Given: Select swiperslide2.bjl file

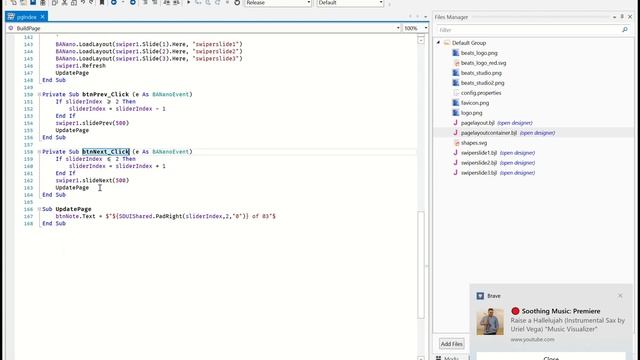Looking at the screenshot, I should (x=479, y=163).
